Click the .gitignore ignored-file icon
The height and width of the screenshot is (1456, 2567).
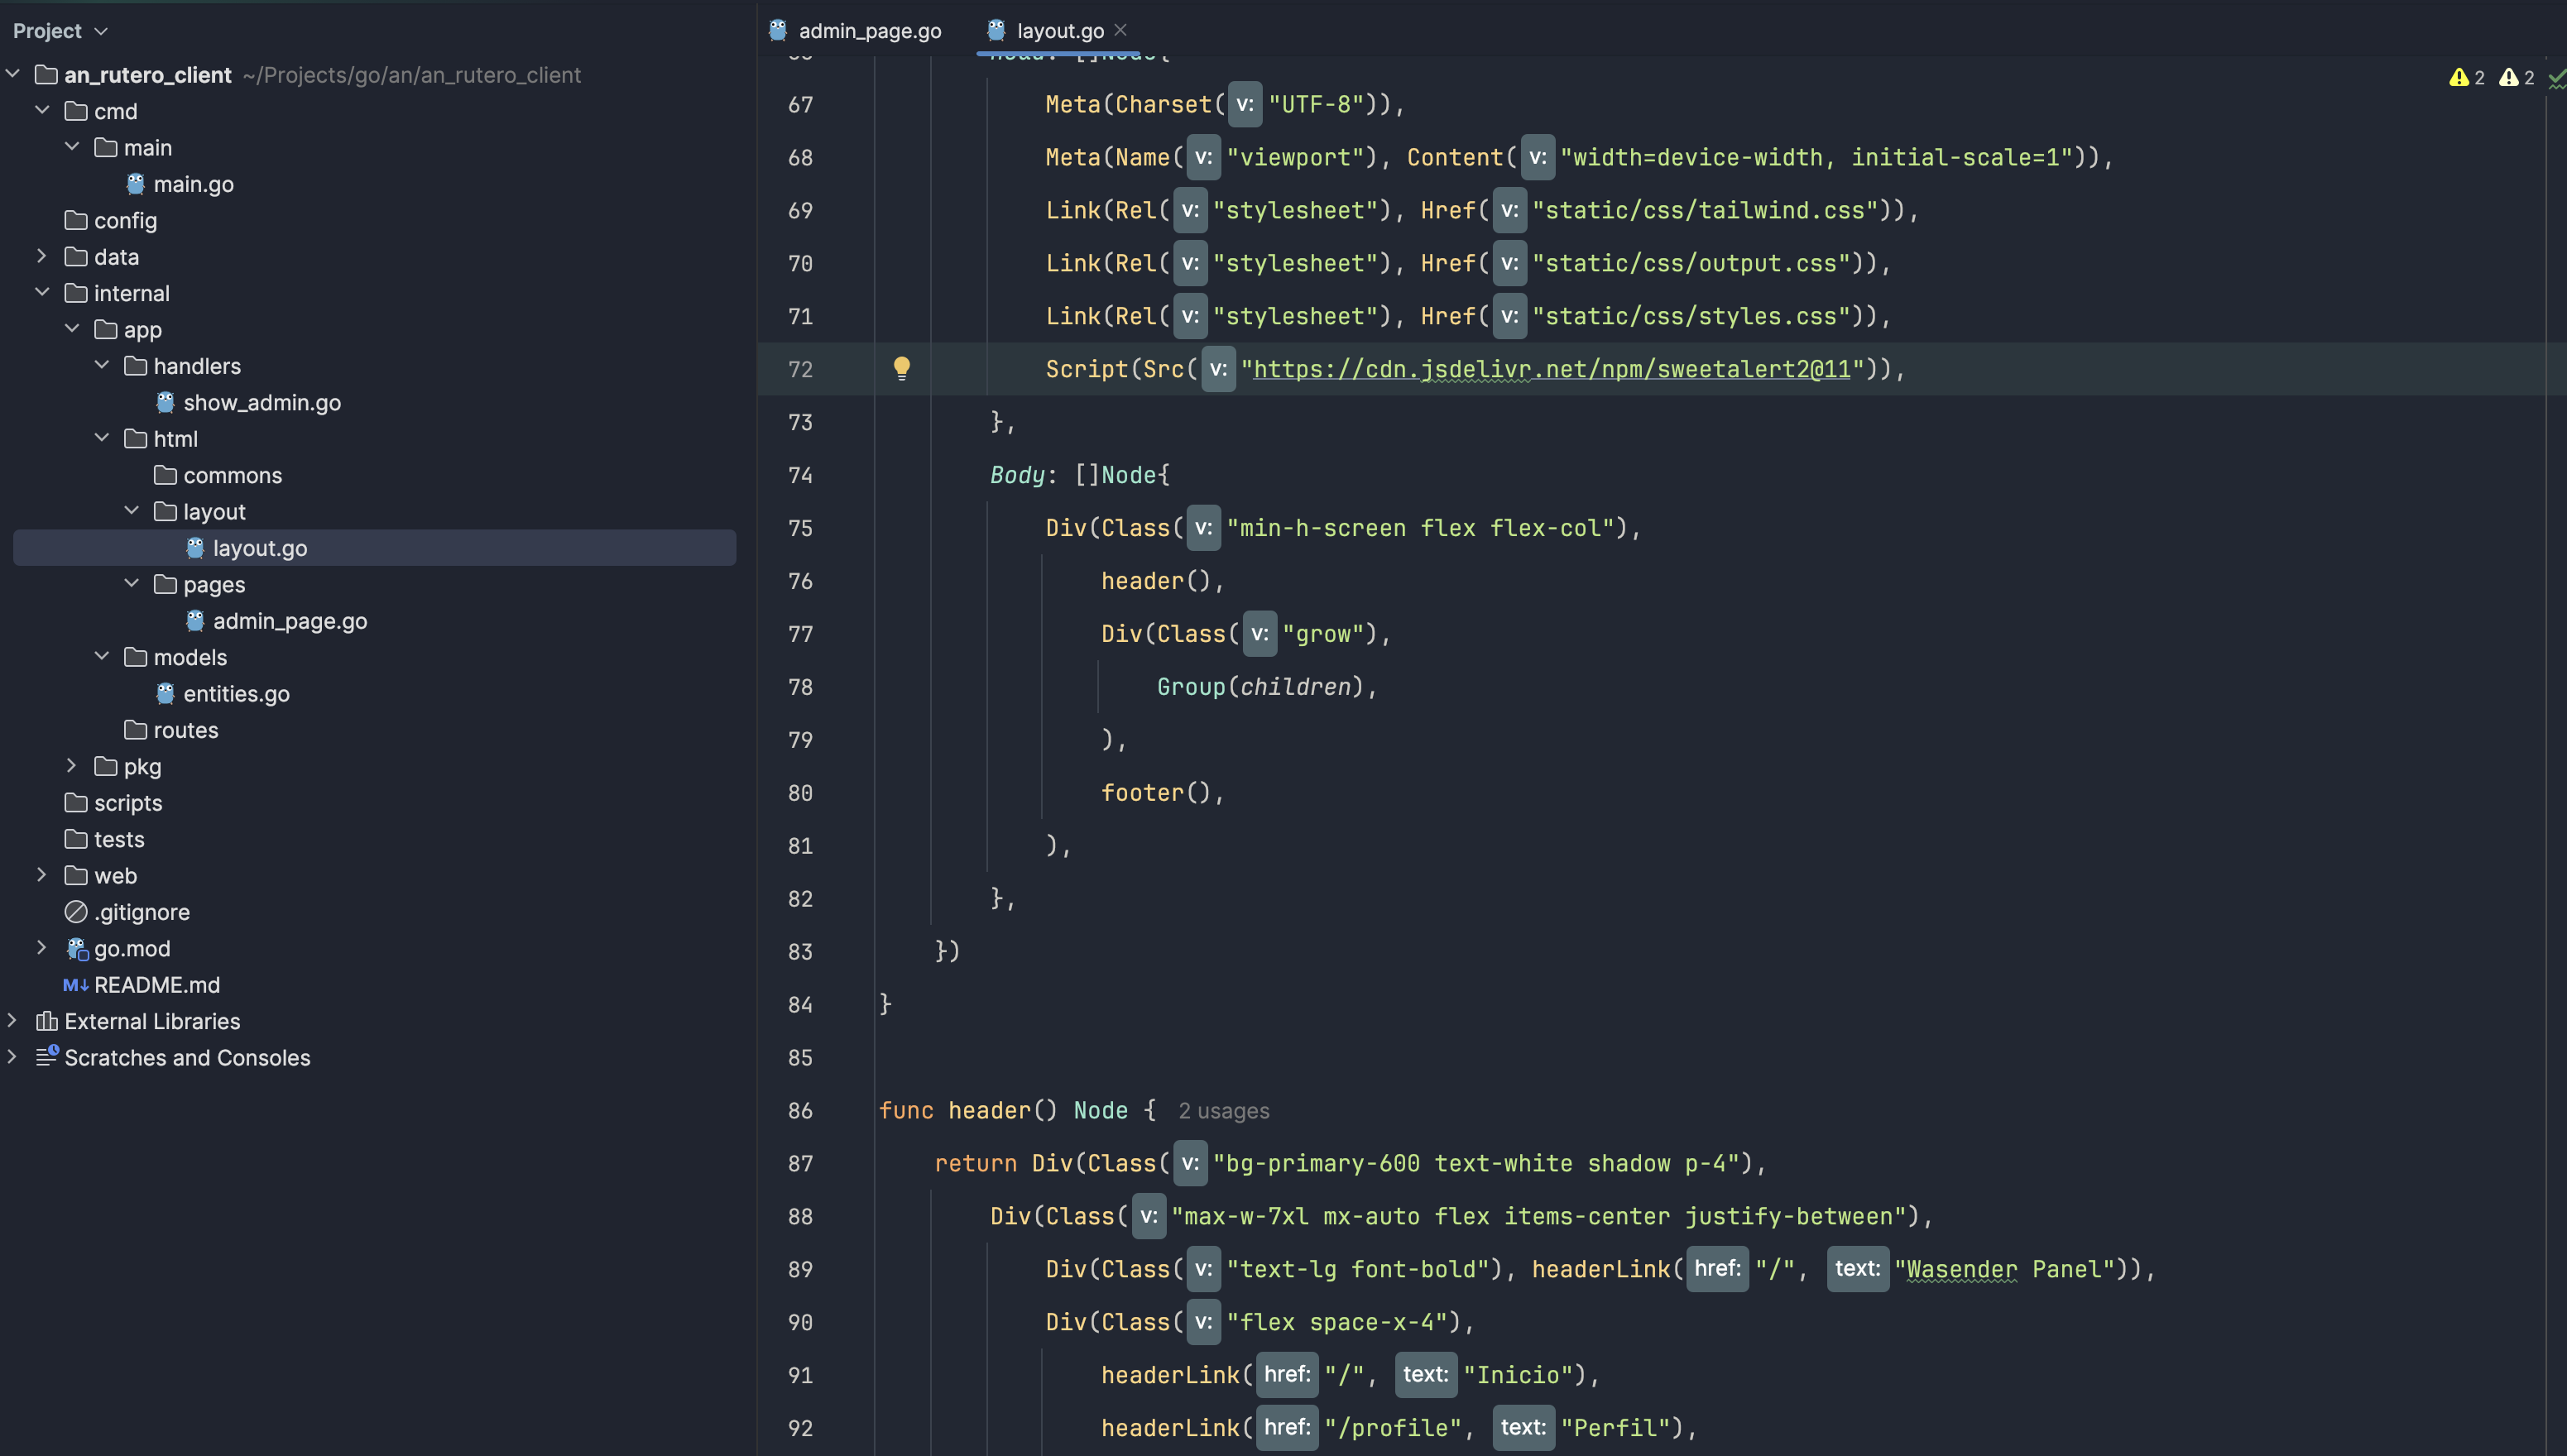coord(76,912)
